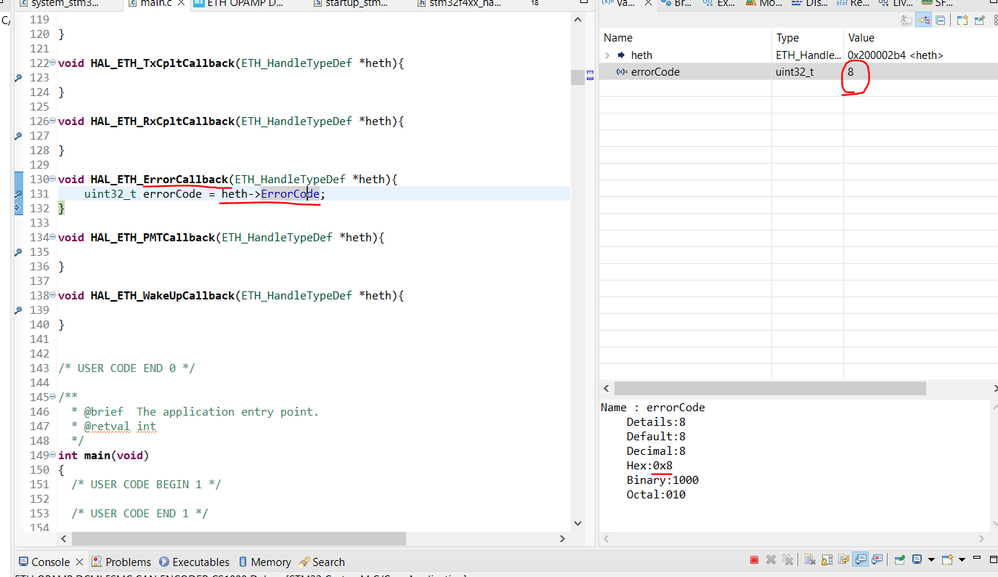Switch to the Registers view tab
Image resolution: width=998 pixels, height=577 pixels.
852,4
